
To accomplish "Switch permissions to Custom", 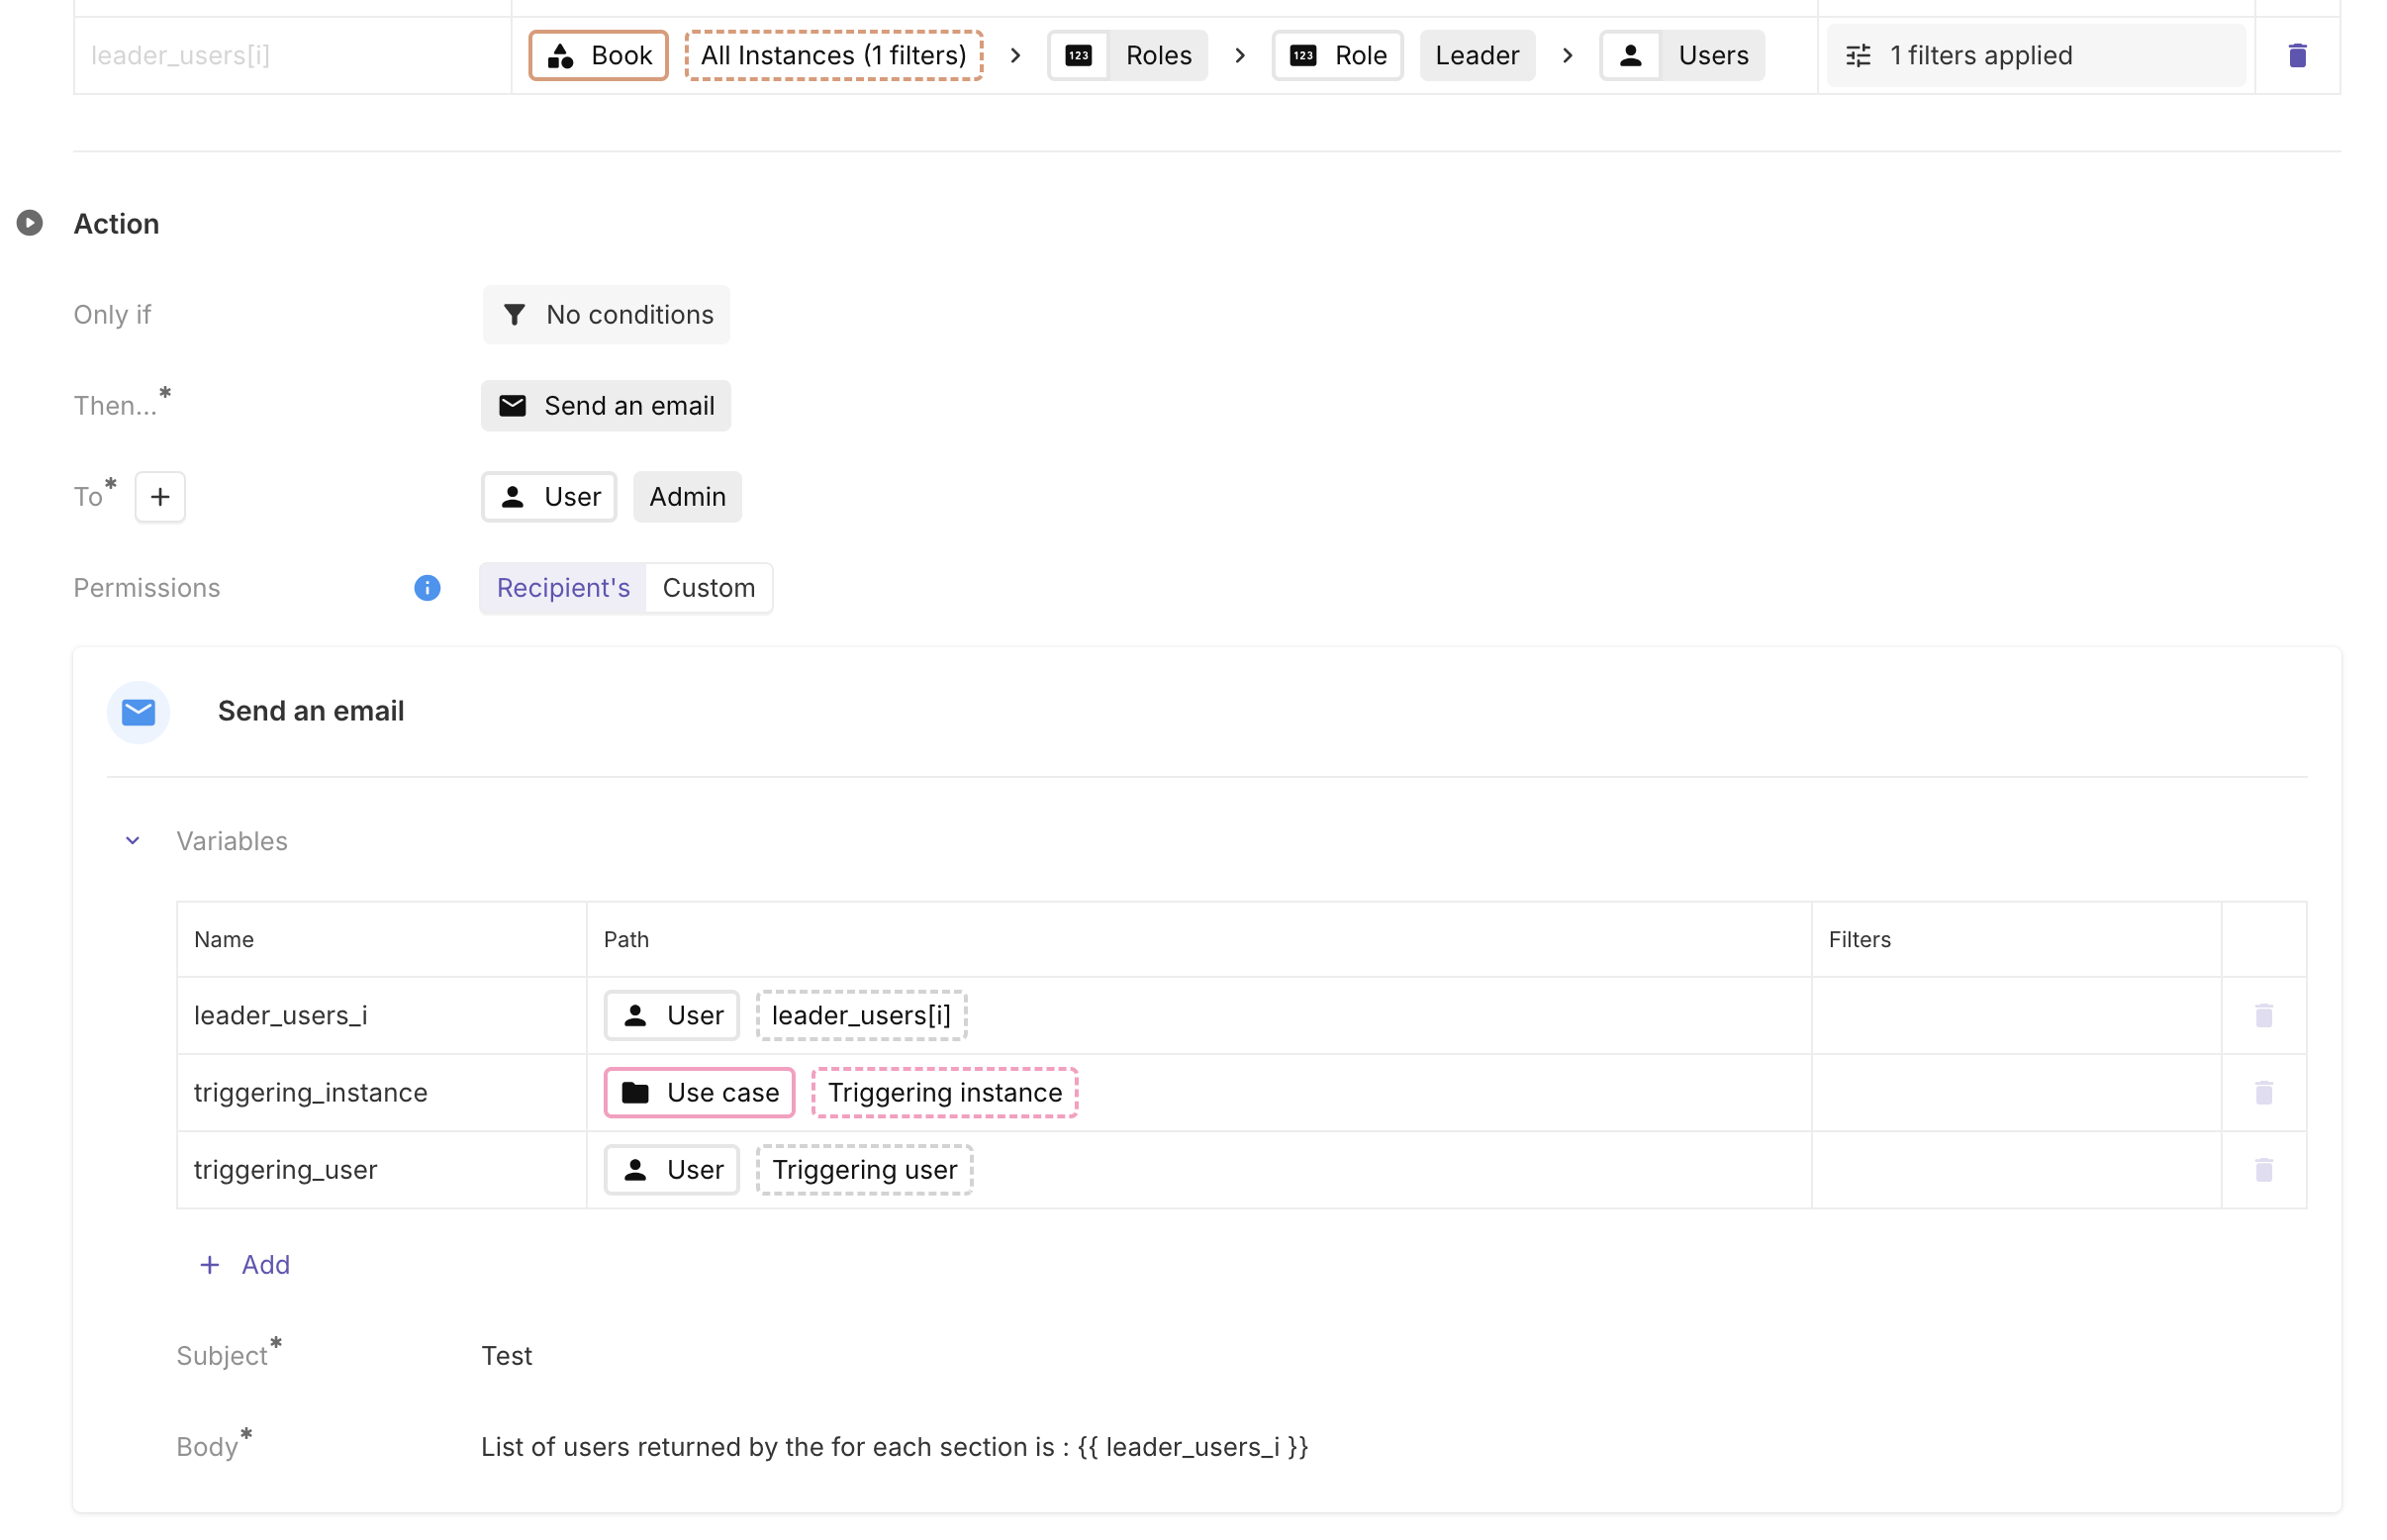I will pyautogui.click(x=708, y=588).
